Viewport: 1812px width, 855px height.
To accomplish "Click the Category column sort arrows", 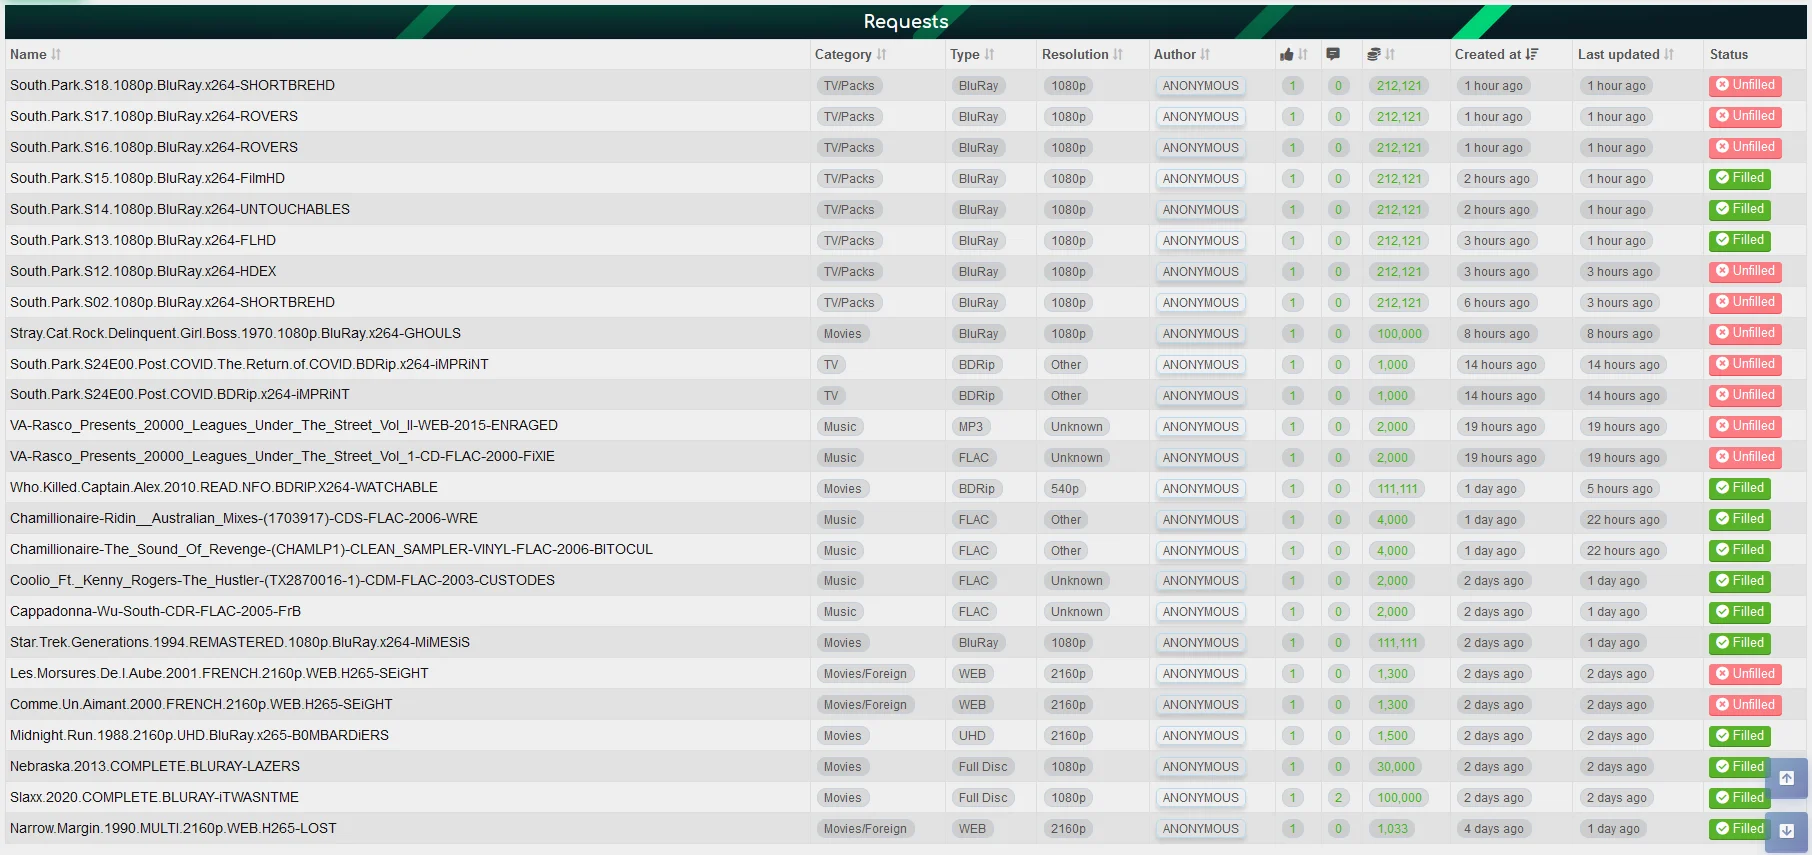I will click(882, 55).
